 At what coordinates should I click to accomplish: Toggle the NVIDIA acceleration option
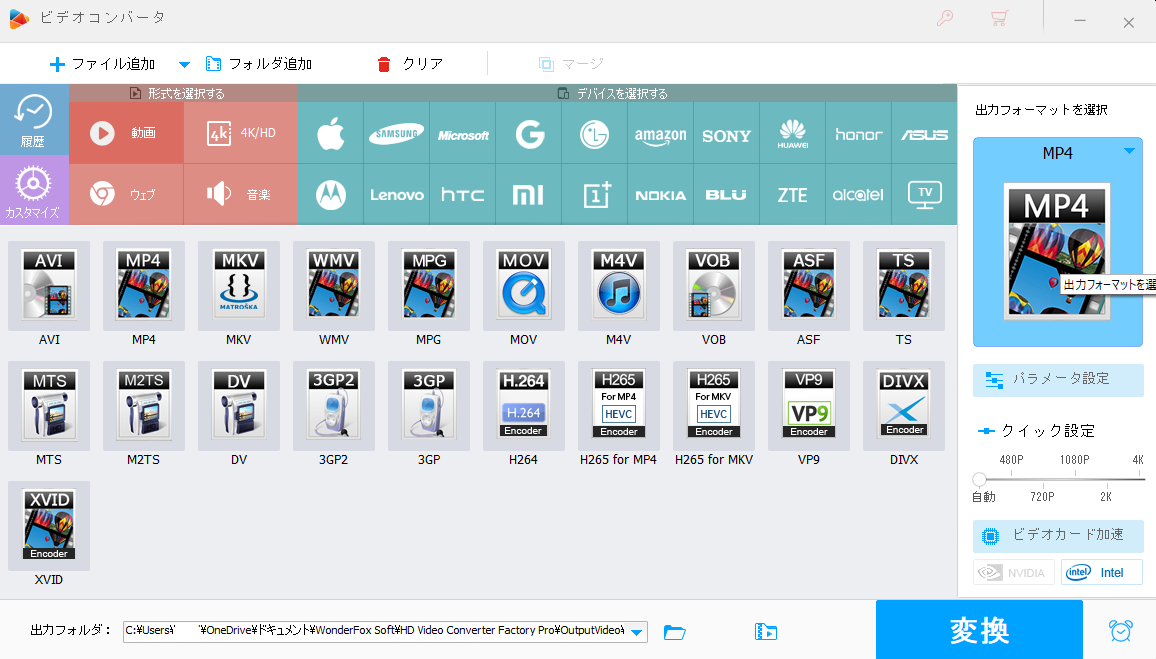(1013, 573)
